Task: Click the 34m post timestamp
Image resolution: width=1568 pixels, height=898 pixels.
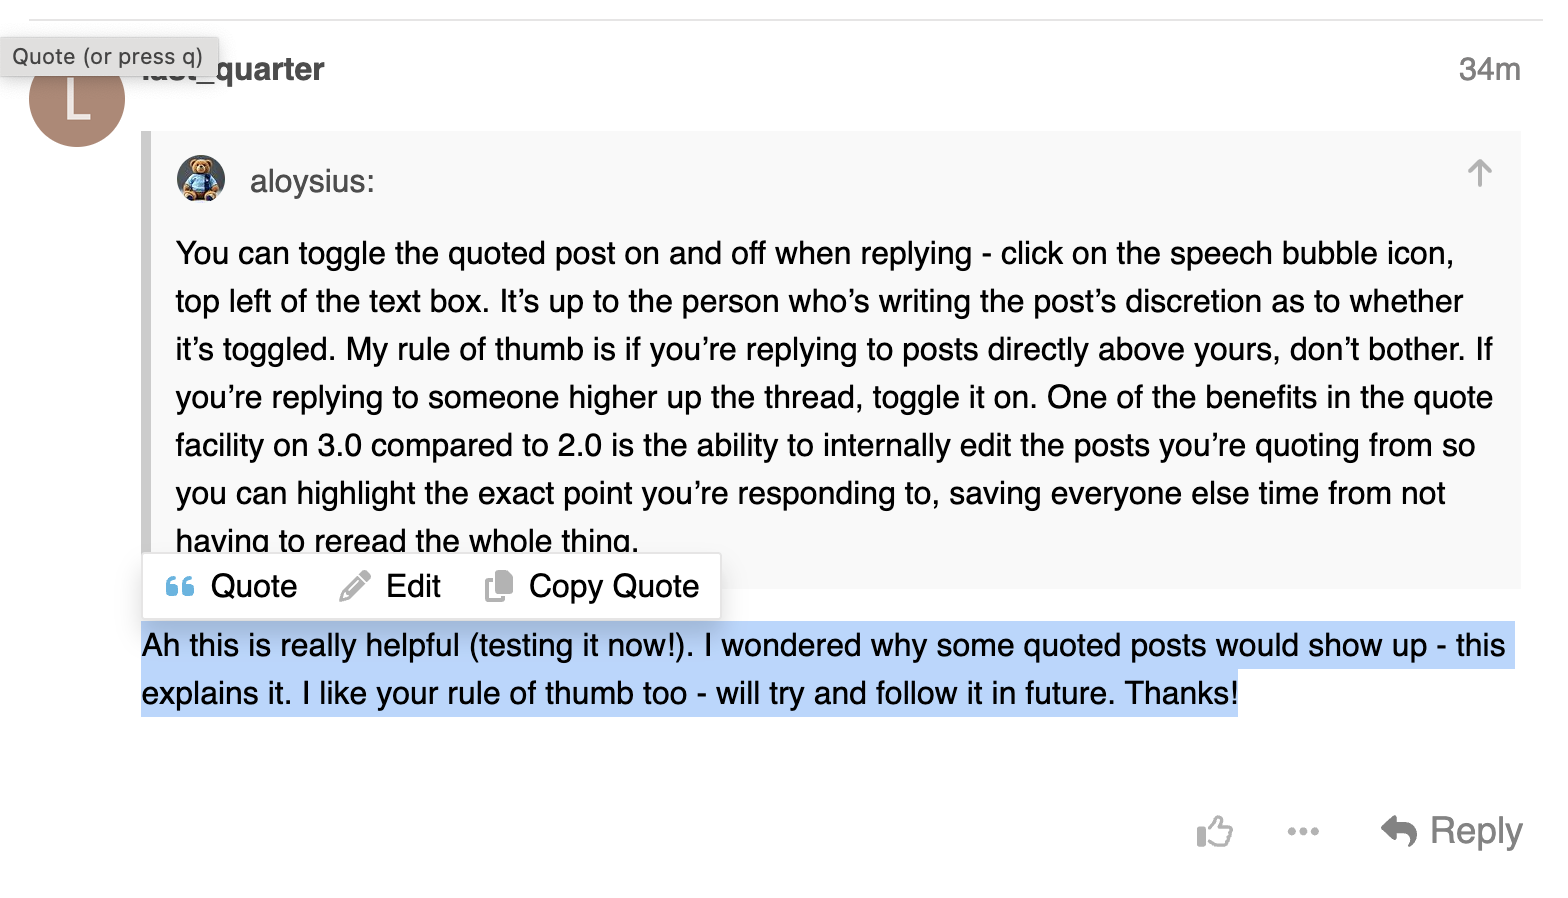Action: 1488,69
